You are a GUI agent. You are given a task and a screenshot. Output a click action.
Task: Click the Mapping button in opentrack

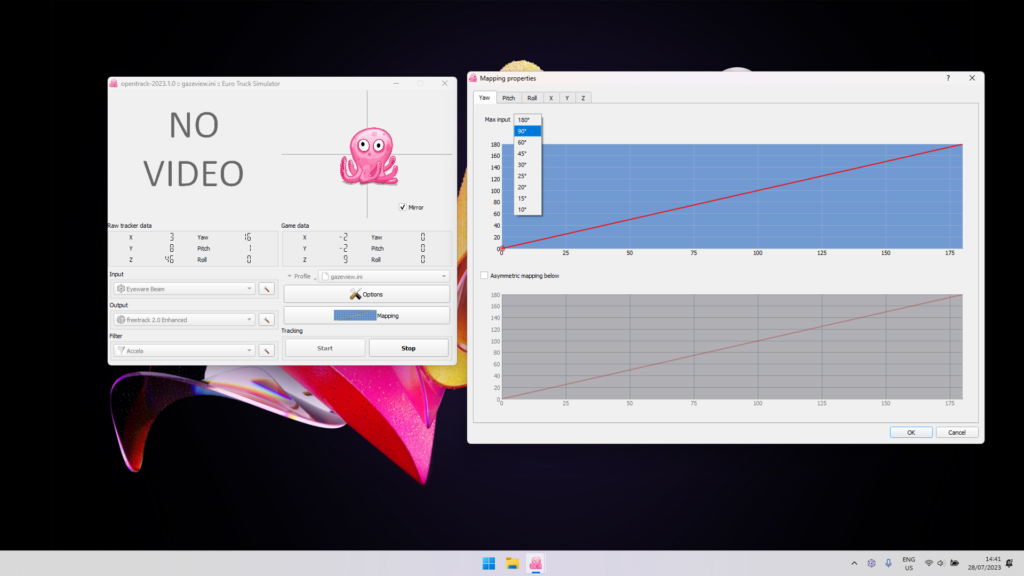pos(366,315)
